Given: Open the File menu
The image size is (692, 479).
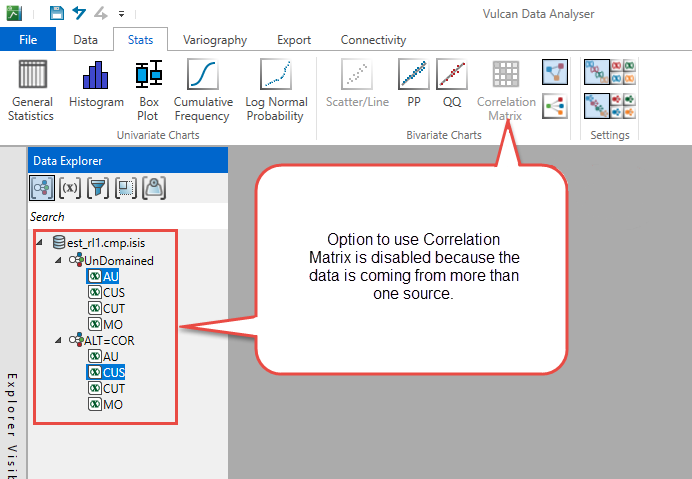Looking at the screenshot, I should [28, 40].
